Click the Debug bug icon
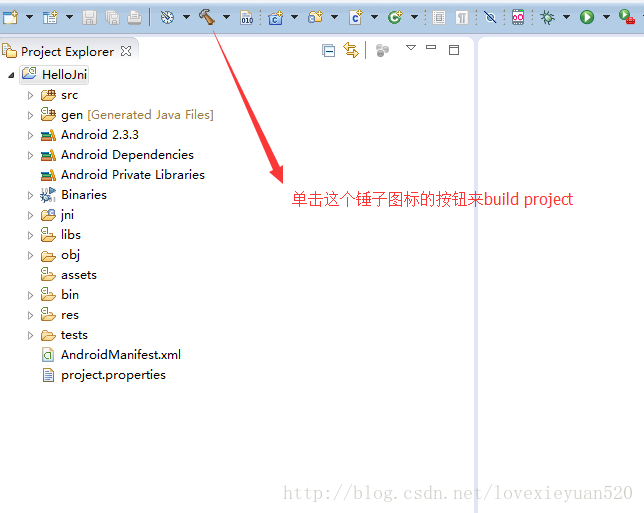644x513 pixels. coord(547,17)
